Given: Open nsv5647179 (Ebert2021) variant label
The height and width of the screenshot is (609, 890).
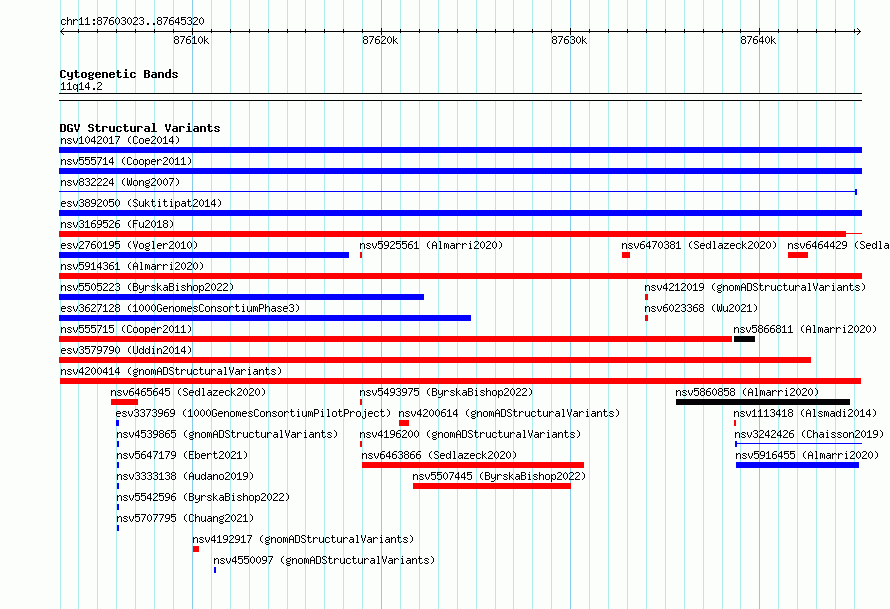Looking at the screenshot, I should (x=182, y=455).
